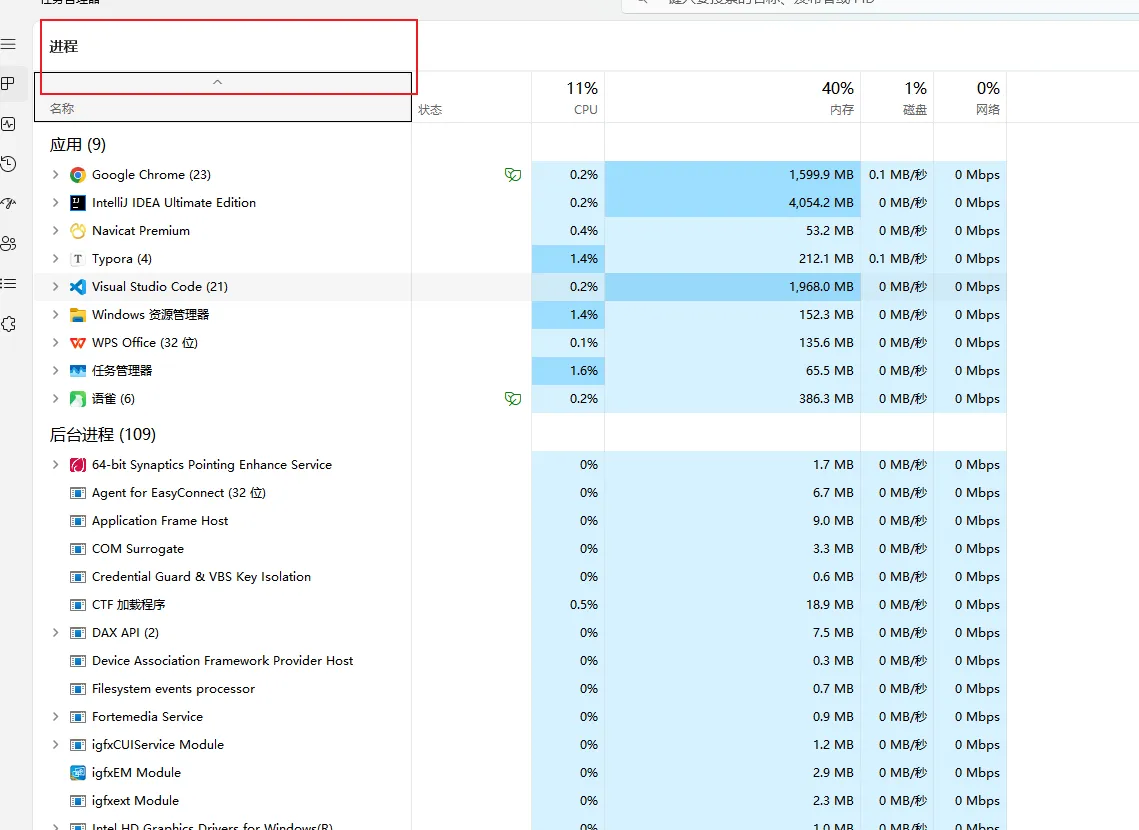Open the Details page sidebar icon
This screenshot has width=1139, height=830.
point(9,283)
